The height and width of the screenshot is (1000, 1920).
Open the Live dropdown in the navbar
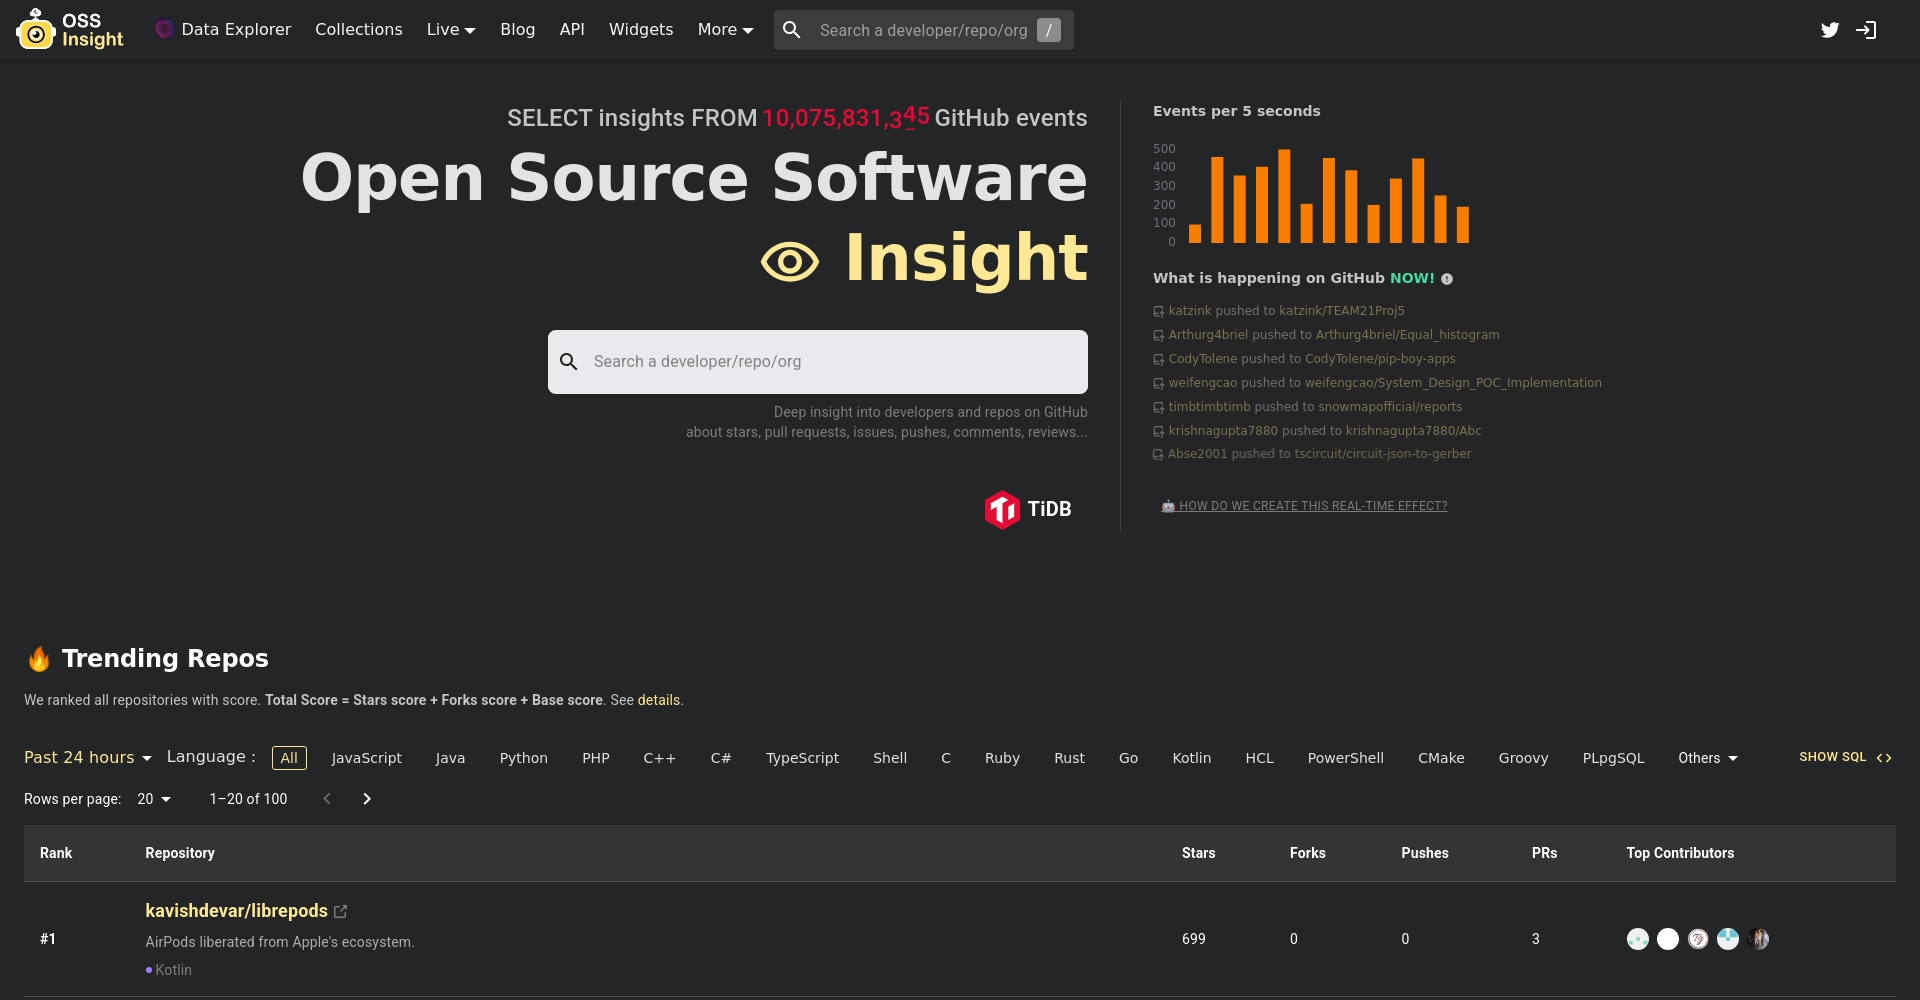click(x=450, y=29)
